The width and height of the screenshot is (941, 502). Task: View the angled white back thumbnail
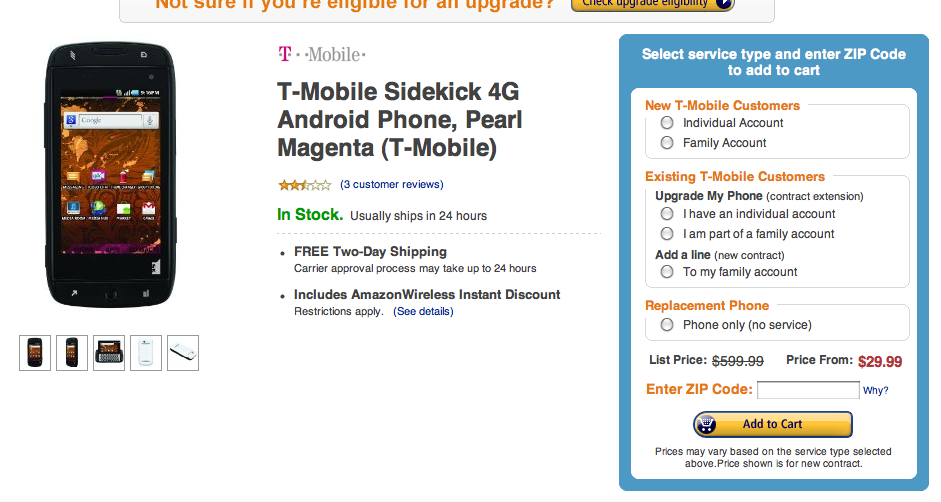tap(183, 353)
